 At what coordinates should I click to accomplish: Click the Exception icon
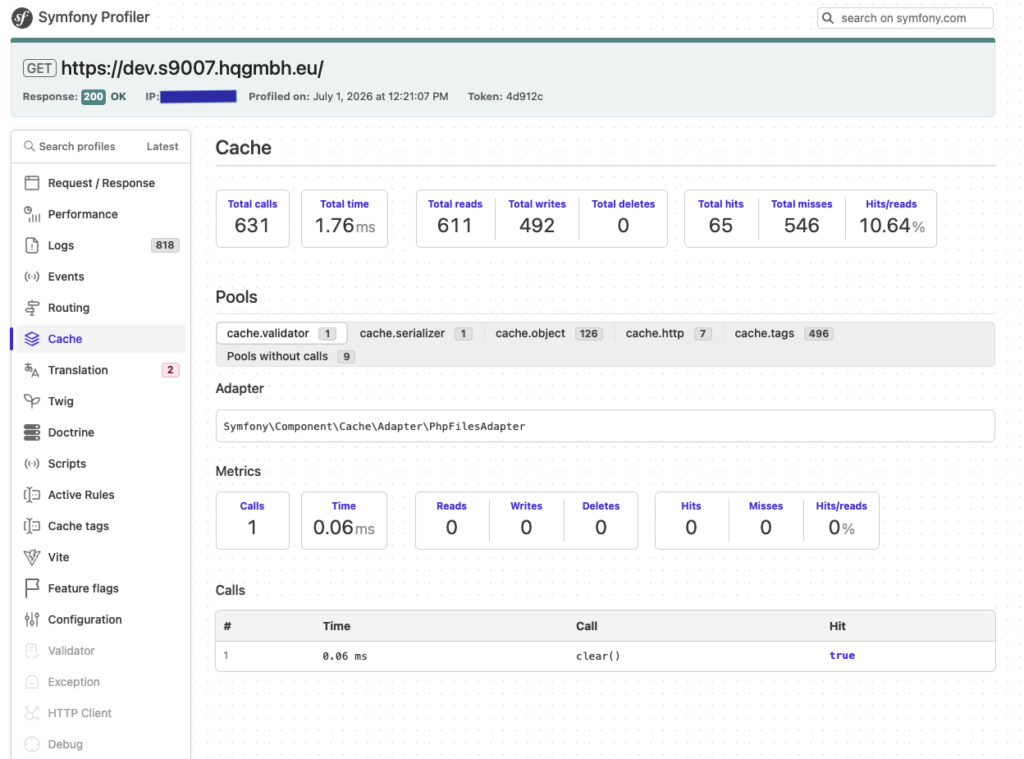point(31,682)
